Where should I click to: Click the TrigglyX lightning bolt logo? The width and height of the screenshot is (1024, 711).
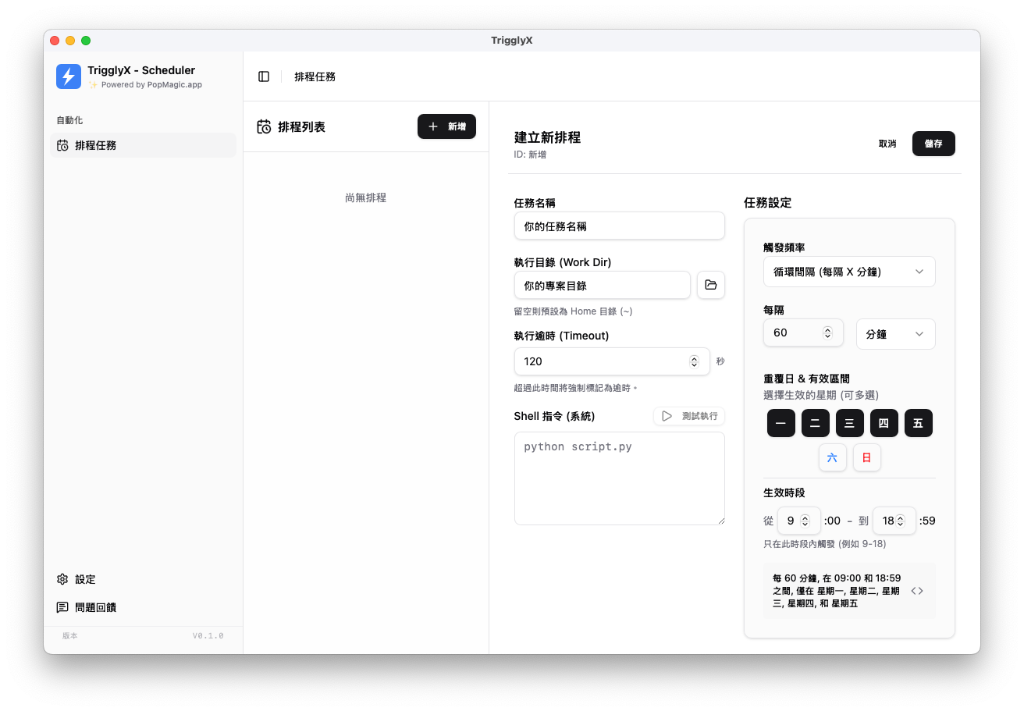pyautogui.click(x=69, y=76)
